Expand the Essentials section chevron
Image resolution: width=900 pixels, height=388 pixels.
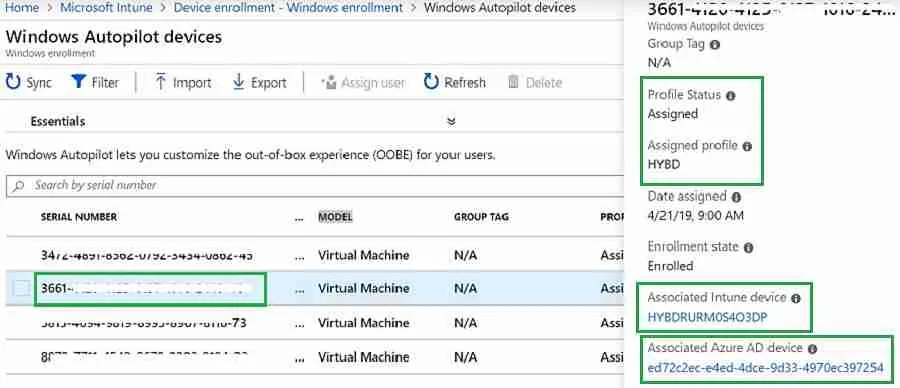(x=452, y=121)
